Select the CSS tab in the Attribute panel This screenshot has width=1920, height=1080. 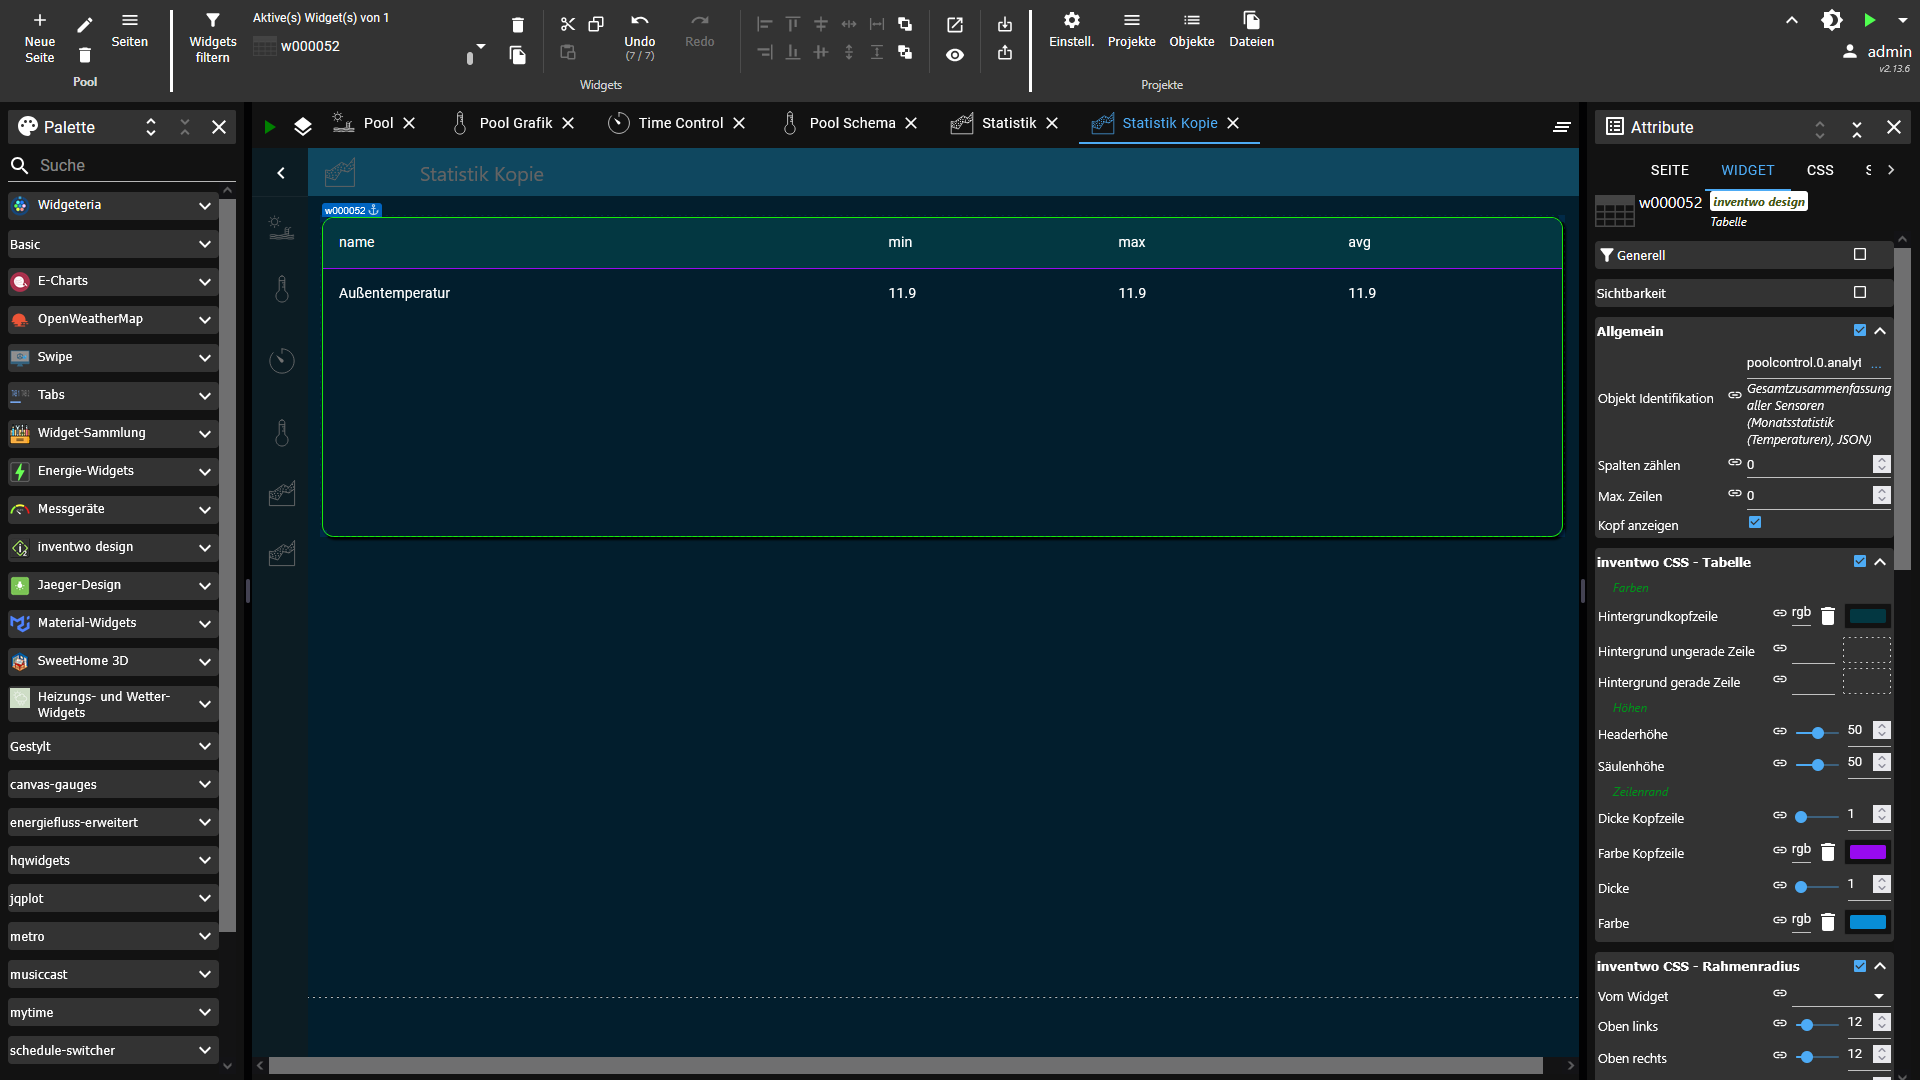coord(1820,170)
